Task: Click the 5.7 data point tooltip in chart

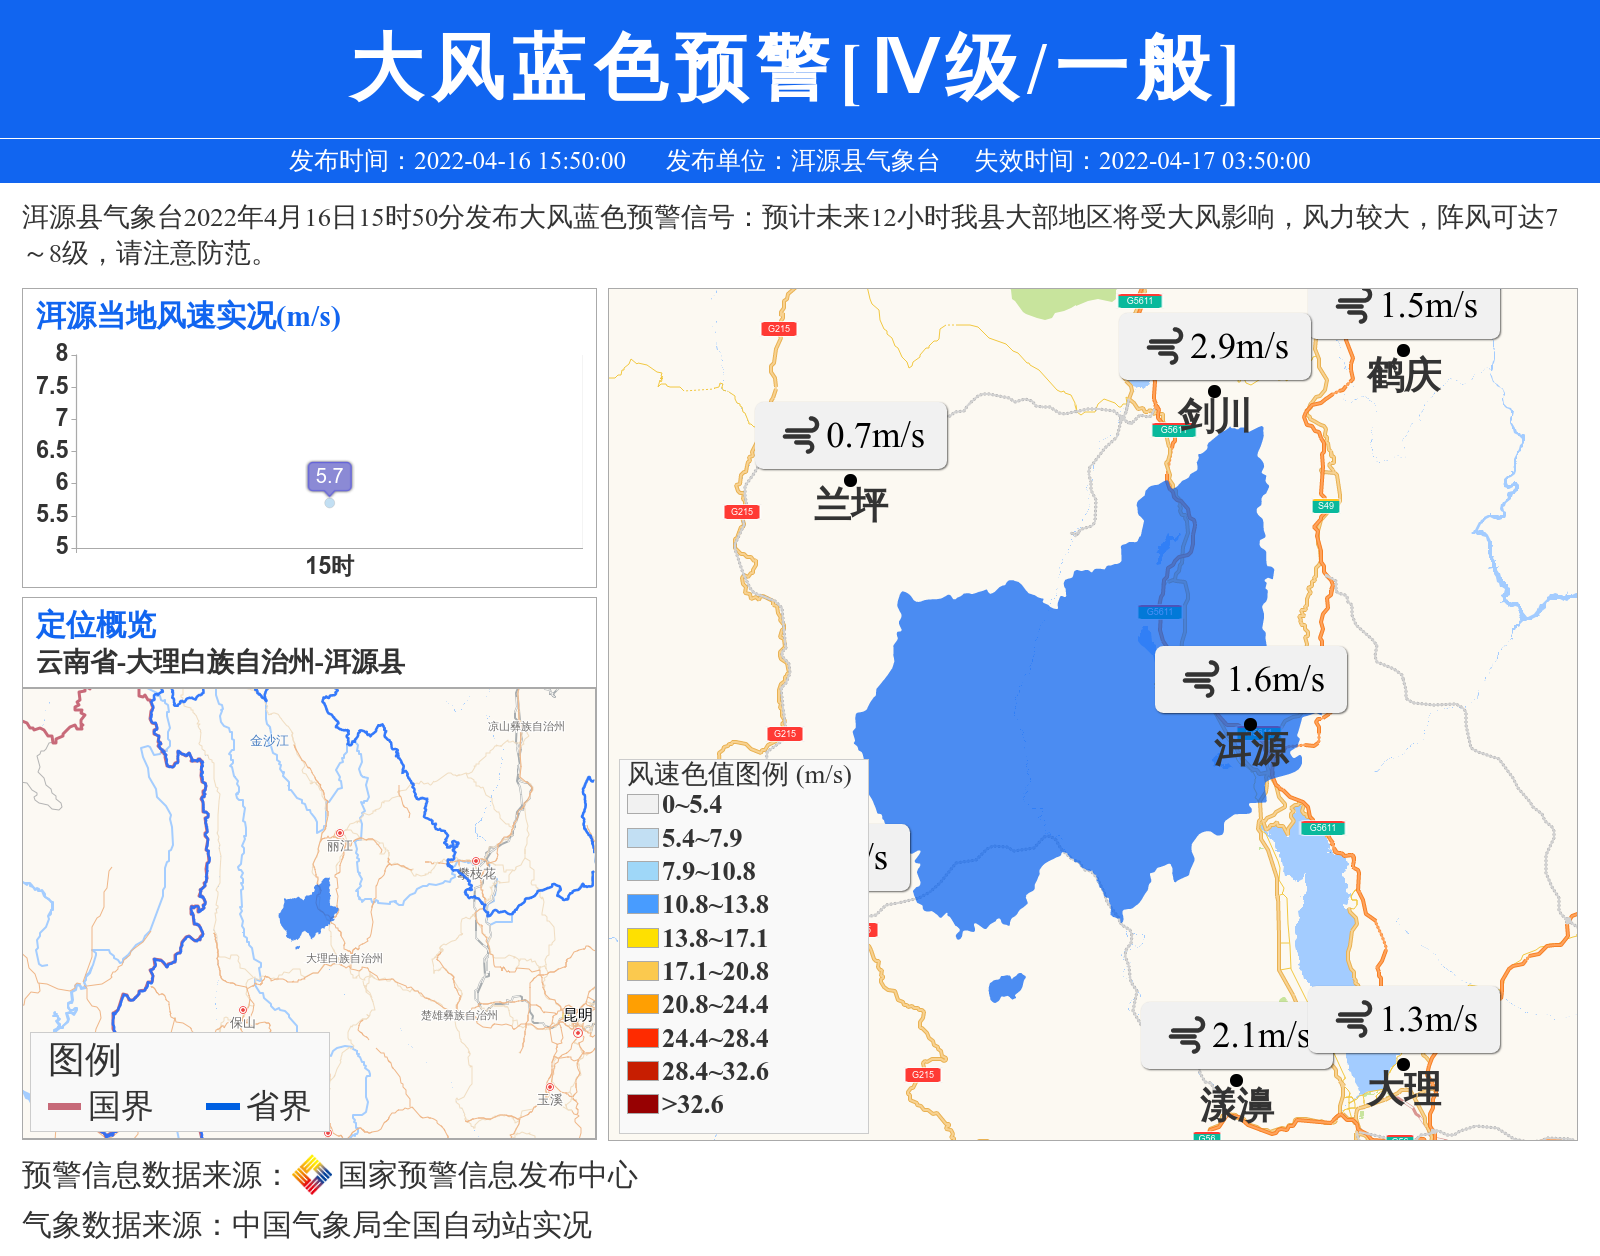Action: point(329,476)
